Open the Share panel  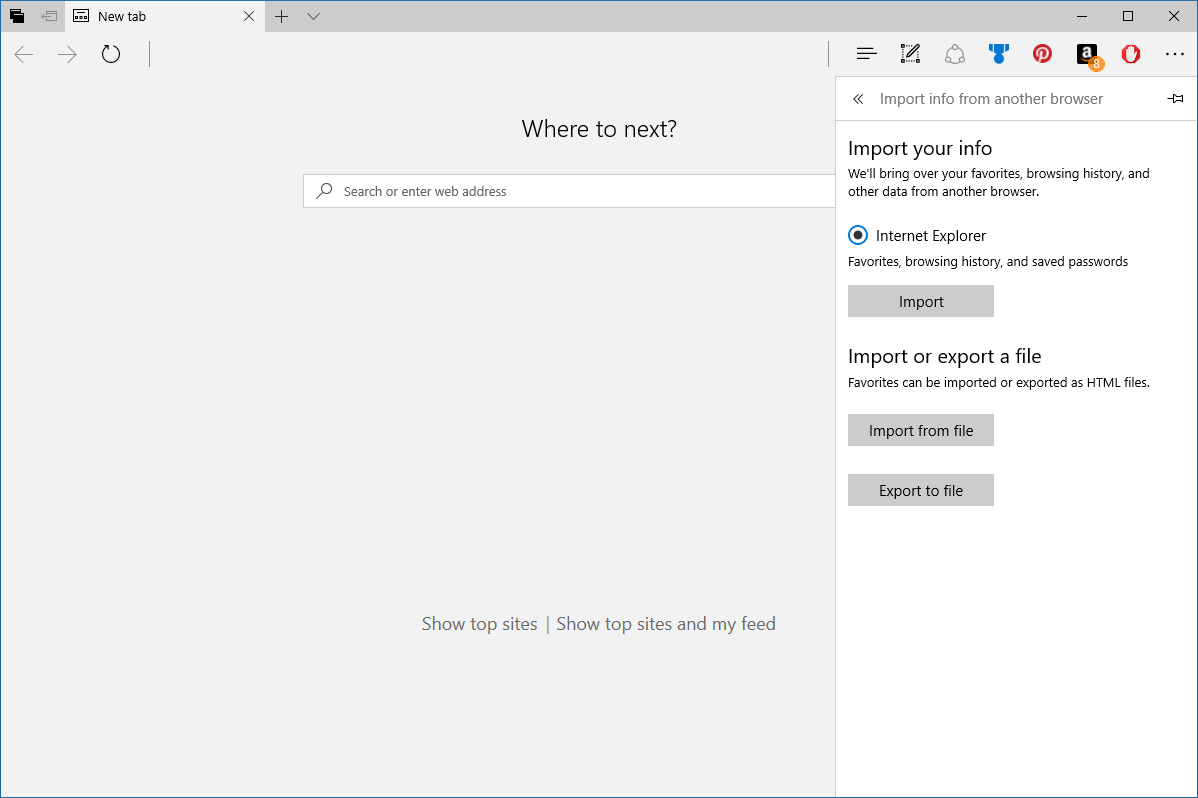[954, 54]
